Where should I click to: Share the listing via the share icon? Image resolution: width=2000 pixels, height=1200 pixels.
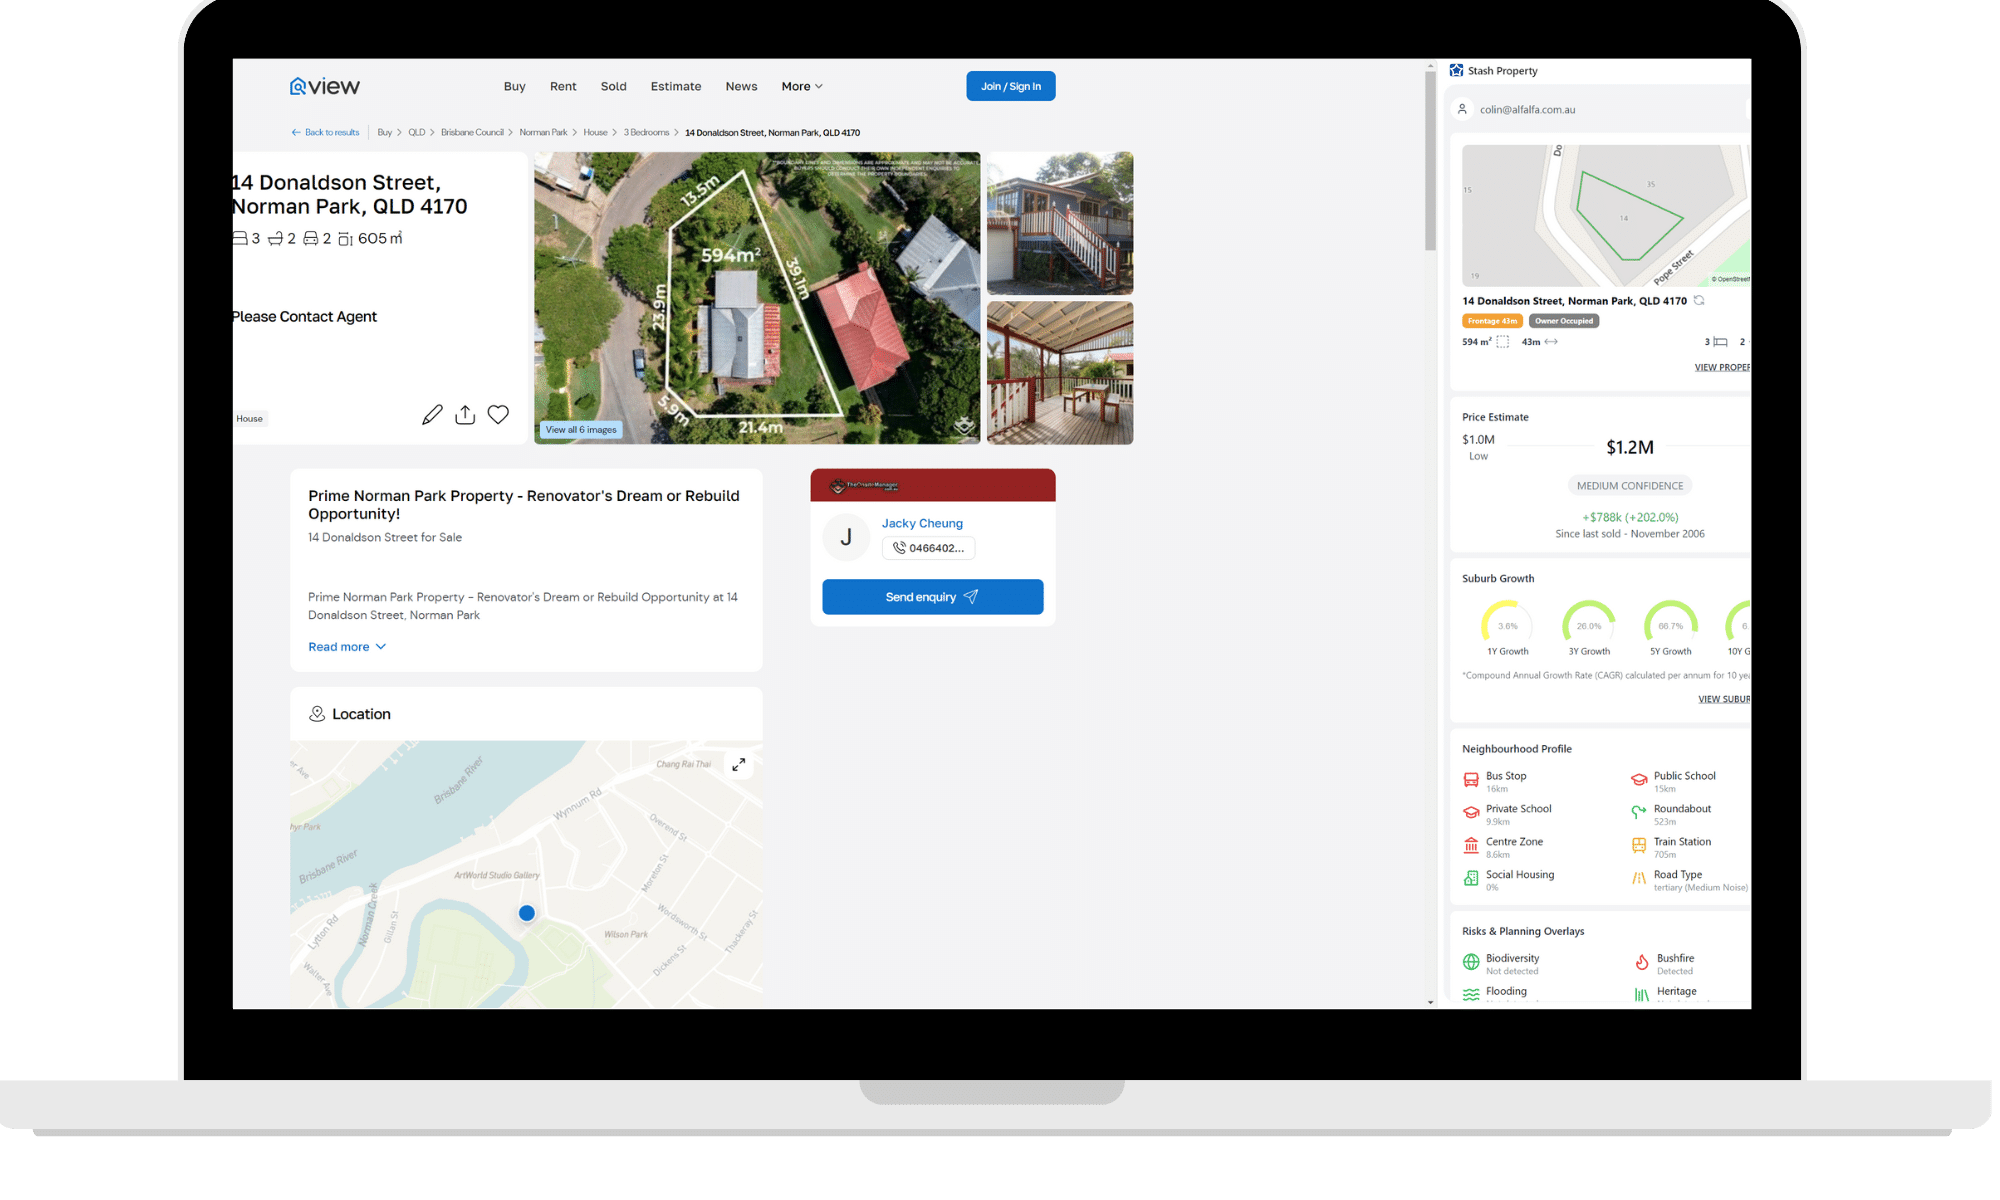click(465, 415)
